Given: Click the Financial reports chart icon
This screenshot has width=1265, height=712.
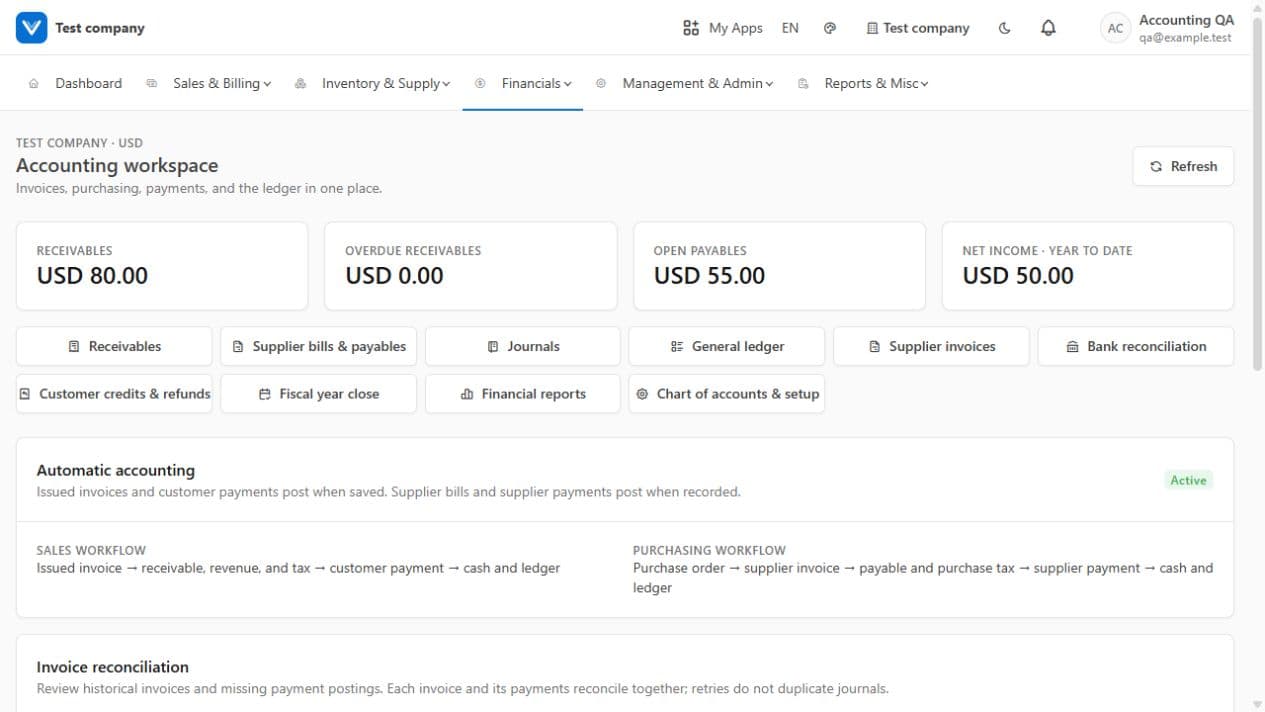Looking at the screenshot, I should pos(467,395).
